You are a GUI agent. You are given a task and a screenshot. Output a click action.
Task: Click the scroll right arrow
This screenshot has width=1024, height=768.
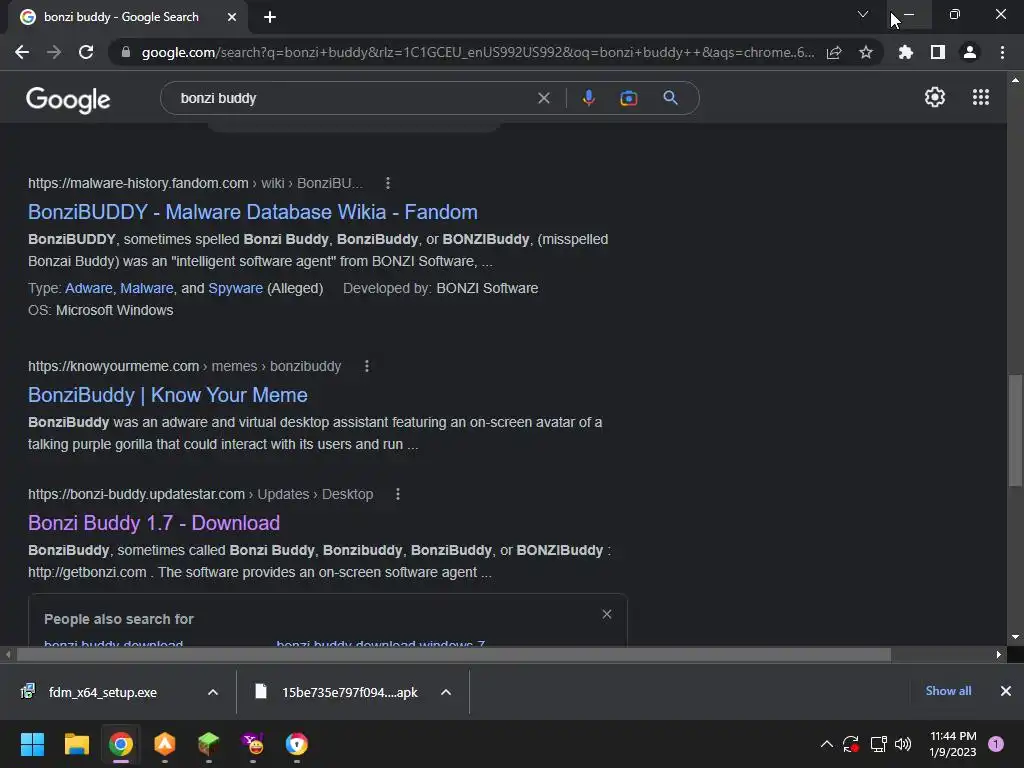pos(998,654)
